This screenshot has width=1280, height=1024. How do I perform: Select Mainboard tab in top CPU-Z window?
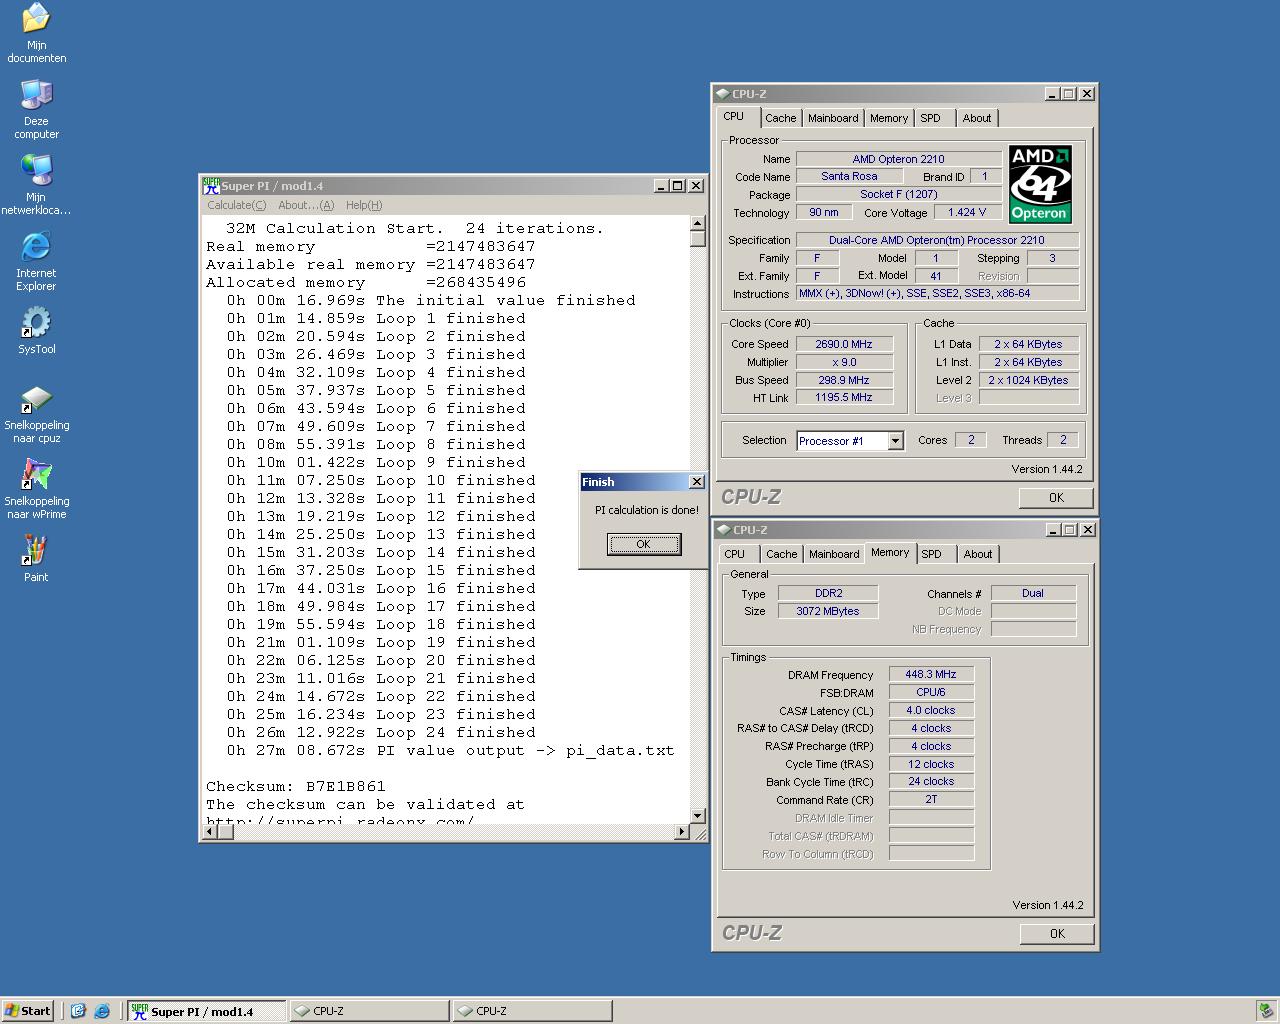833,118
